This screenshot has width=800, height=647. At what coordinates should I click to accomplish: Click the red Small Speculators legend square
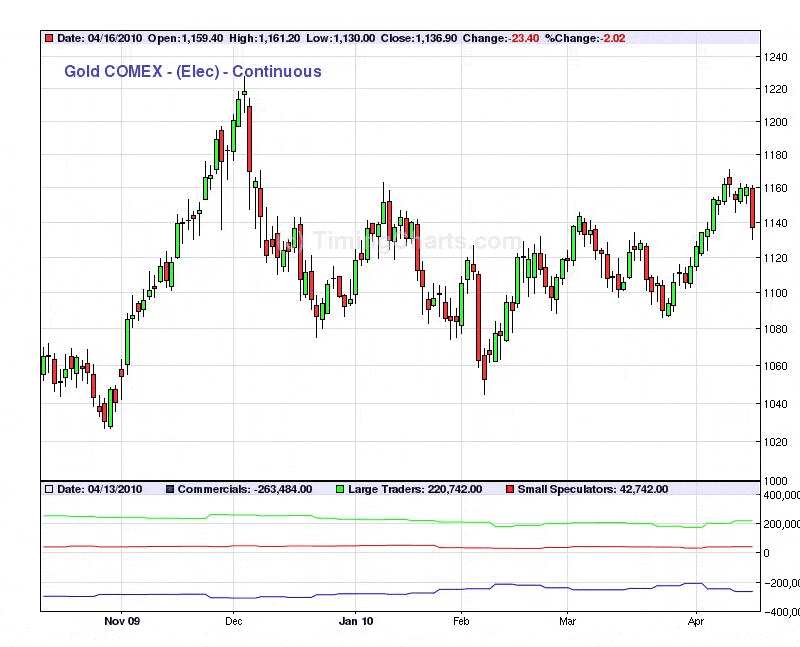click(x=510, y=489)
